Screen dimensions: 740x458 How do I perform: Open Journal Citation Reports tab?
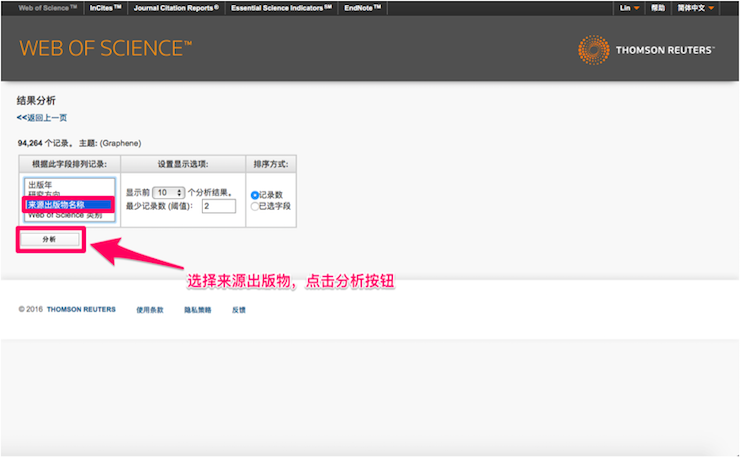point(176,8)
